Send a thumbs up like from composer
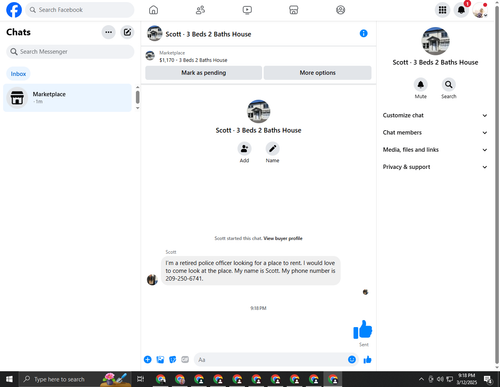 [367, 360]
